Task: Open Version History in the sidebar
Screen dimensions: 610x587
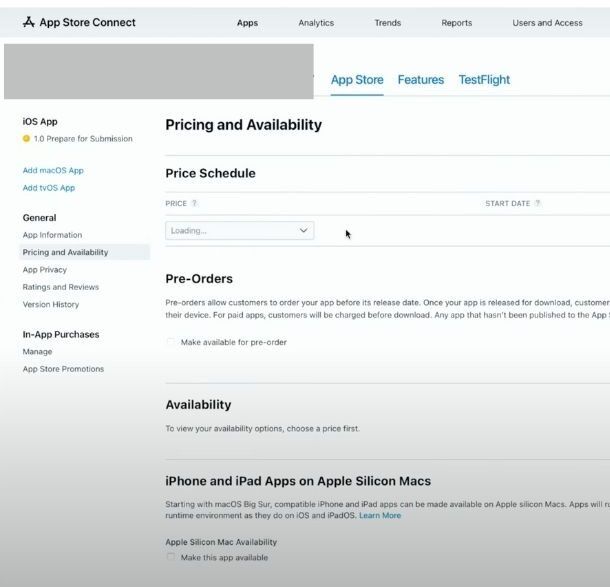Action: click(x=51, y=305)
